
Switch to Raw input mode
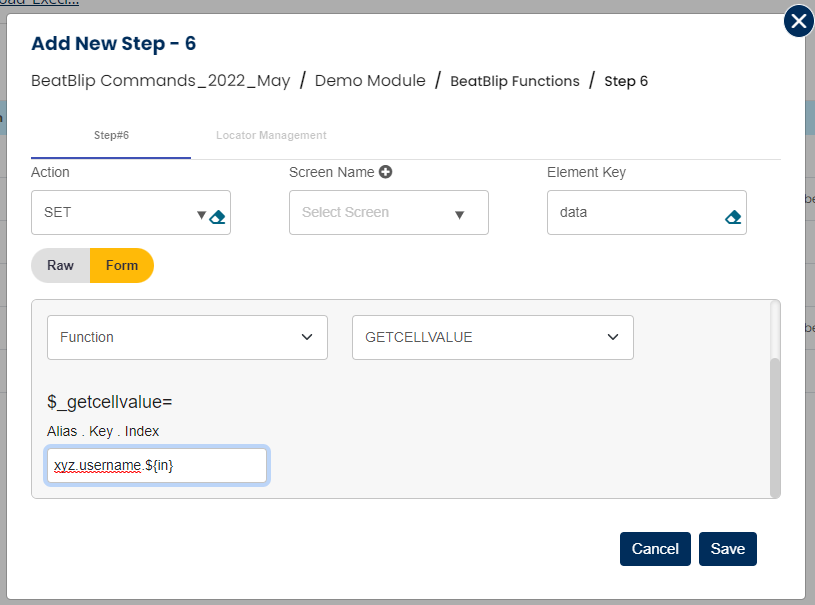pyautogui.click(x=61, y=266)
